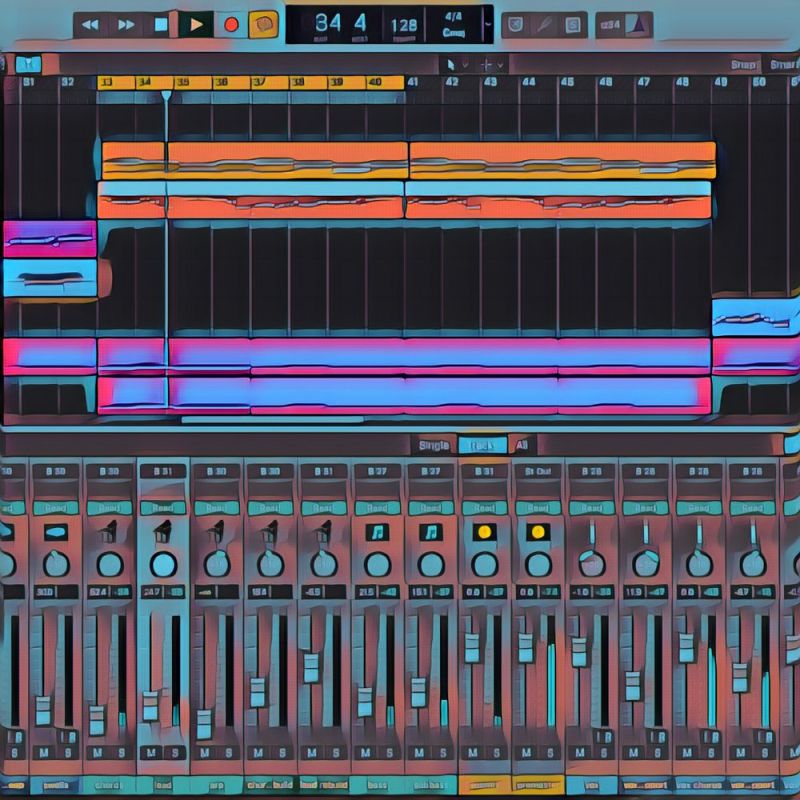Viewport: 800px width, 800px height.
Task: Click the 4/4 time signature display
Action: pos(453,16)
